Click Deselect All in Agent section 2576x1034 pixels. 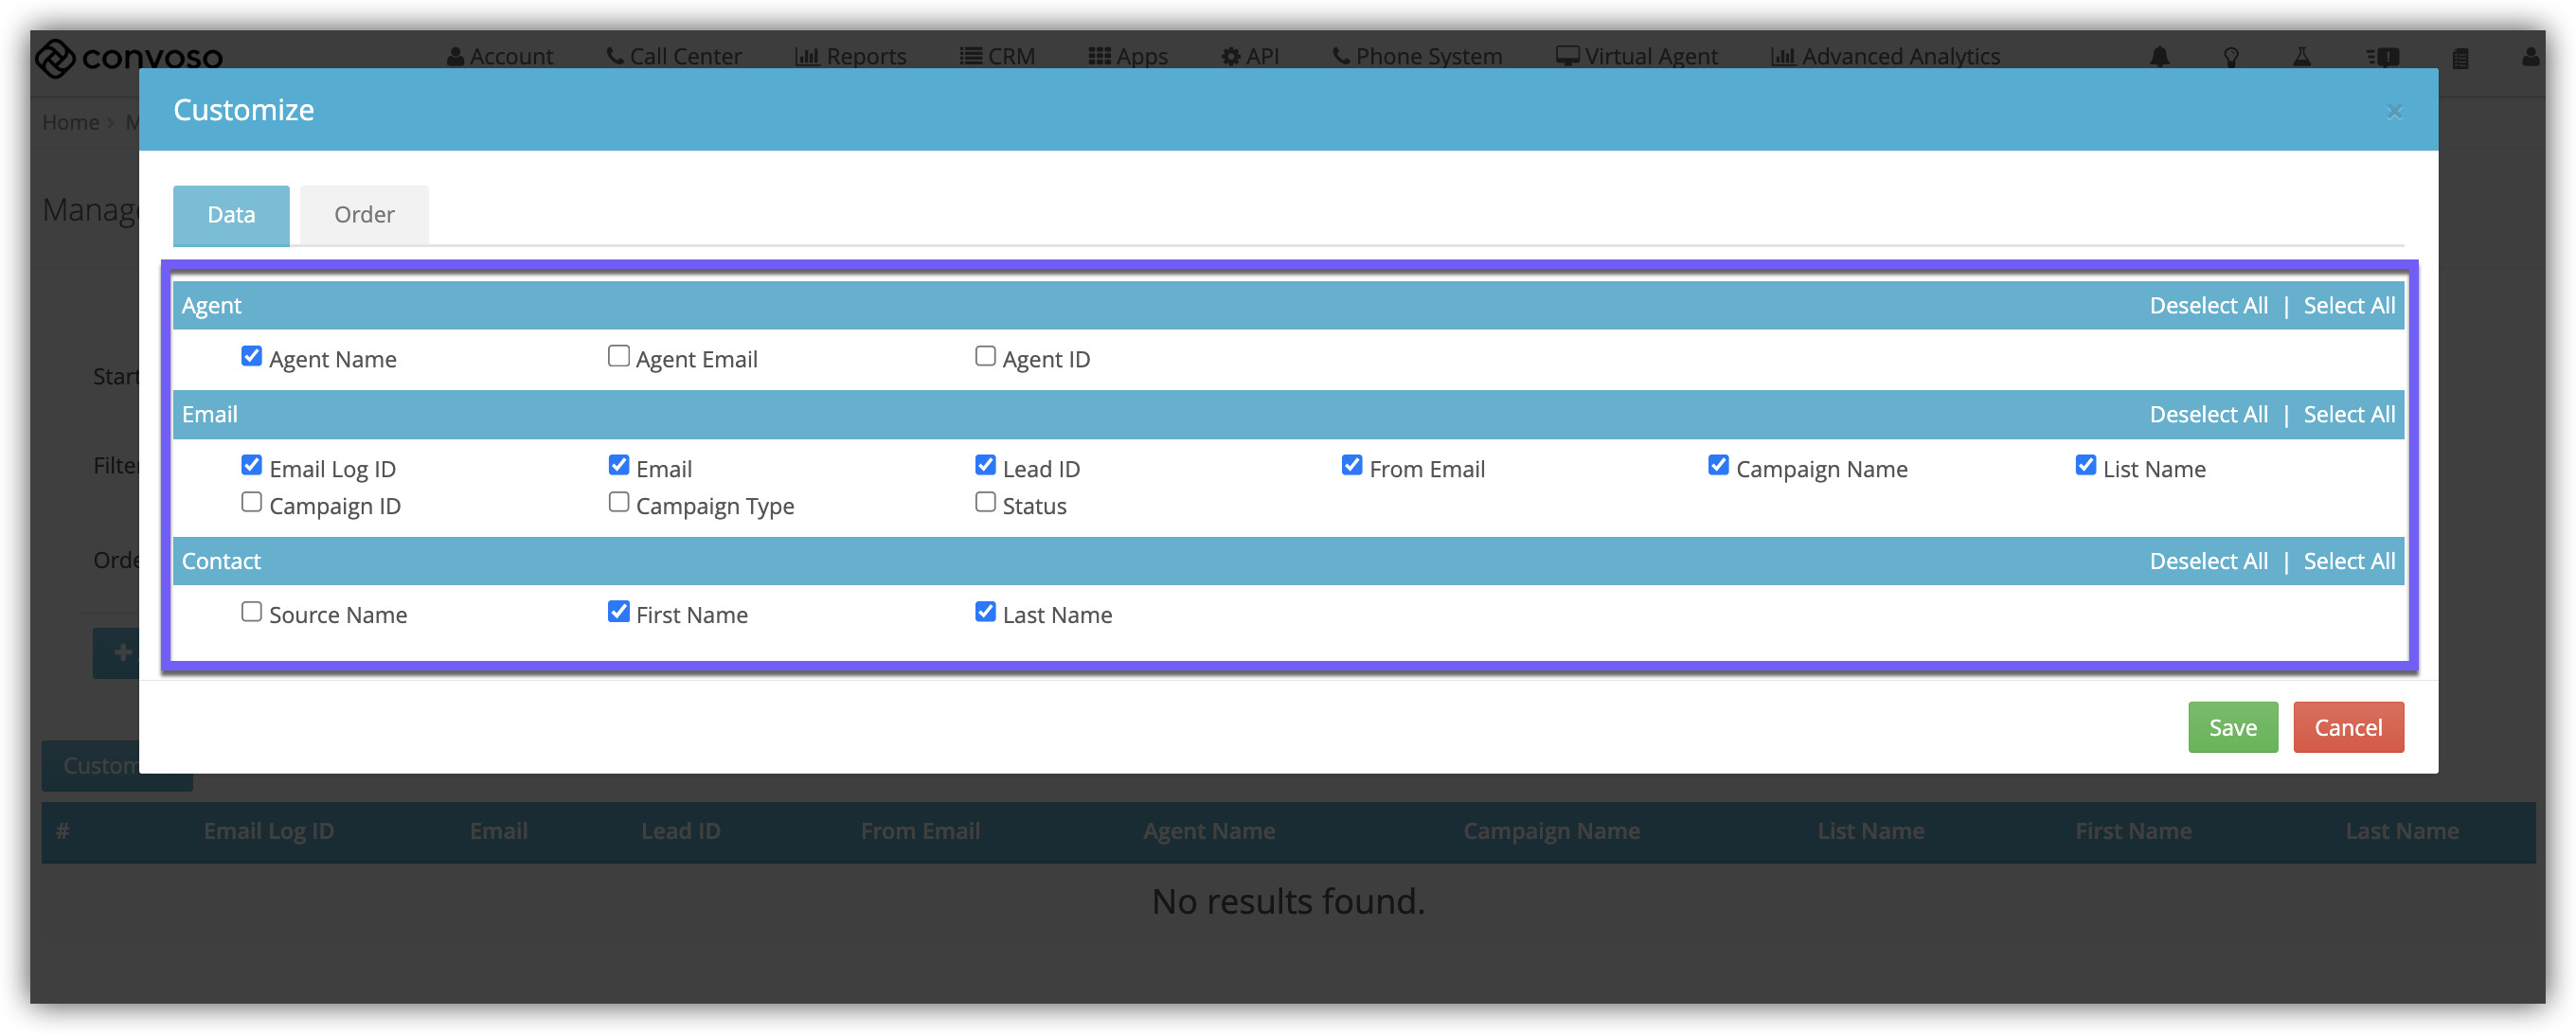(x=2208, y=306)
